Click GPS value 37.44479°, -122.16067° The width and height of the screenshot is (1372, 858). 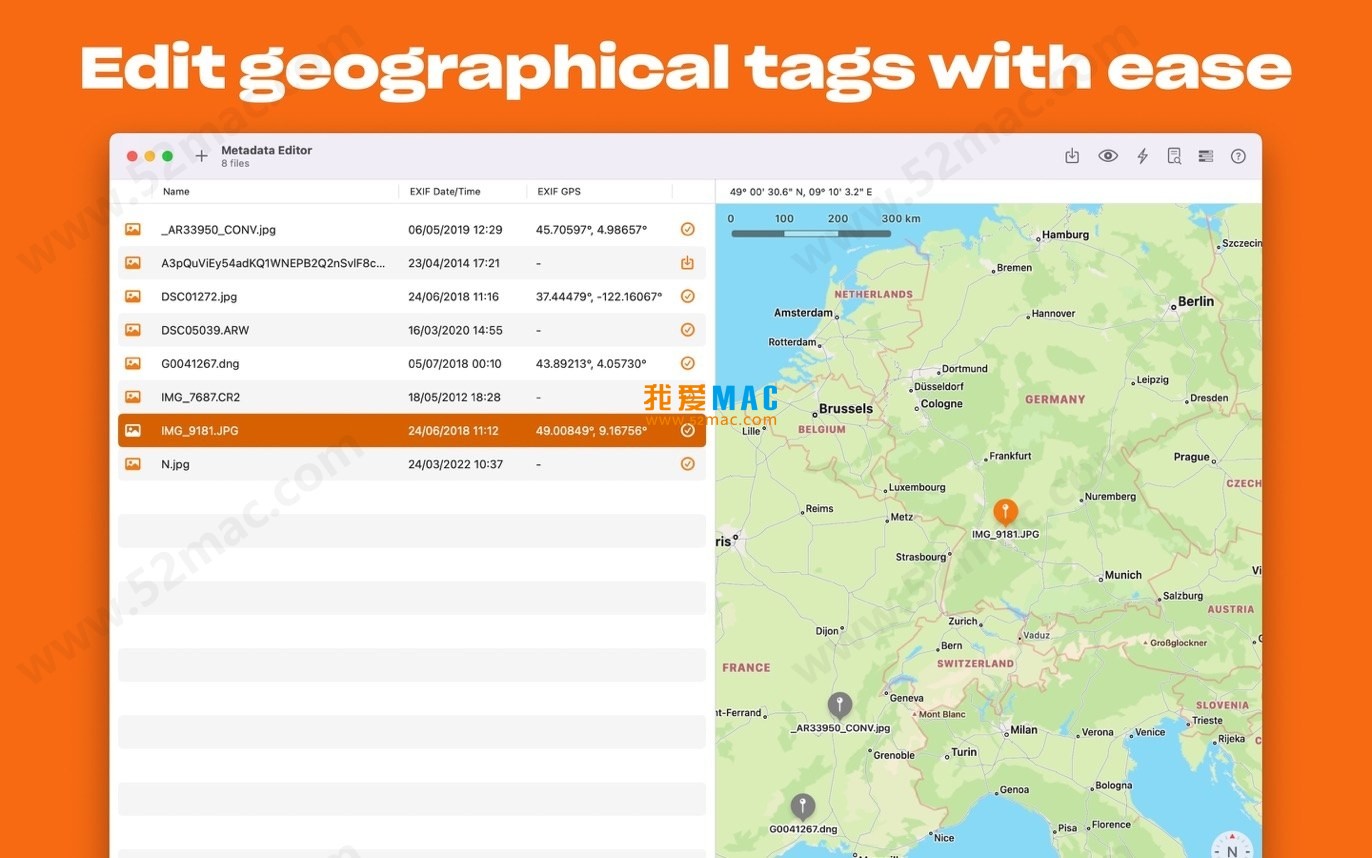599,296
